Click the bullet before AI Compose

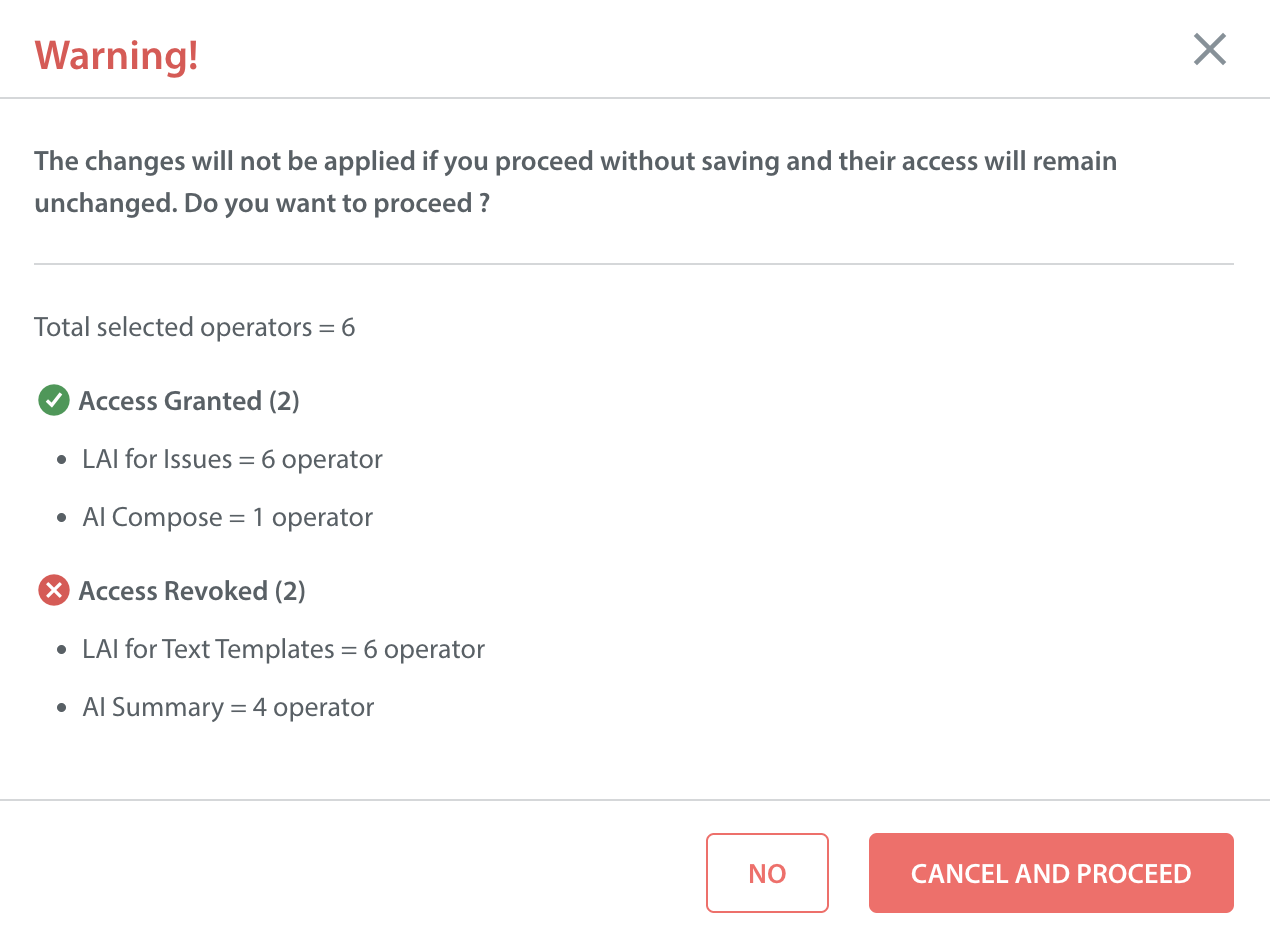pos(62,518)
